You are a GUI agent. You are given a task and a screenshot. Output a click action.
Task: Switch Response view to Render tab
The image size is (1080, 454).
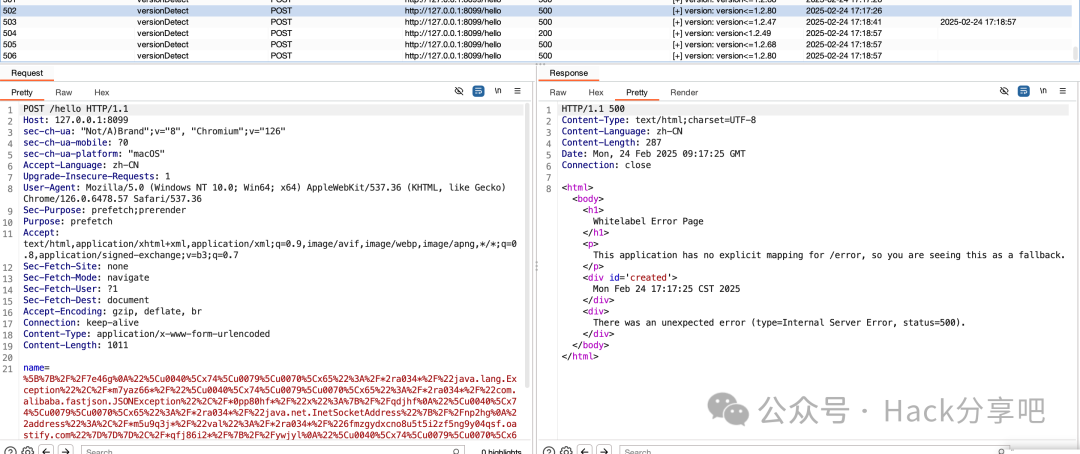[684, 92]
